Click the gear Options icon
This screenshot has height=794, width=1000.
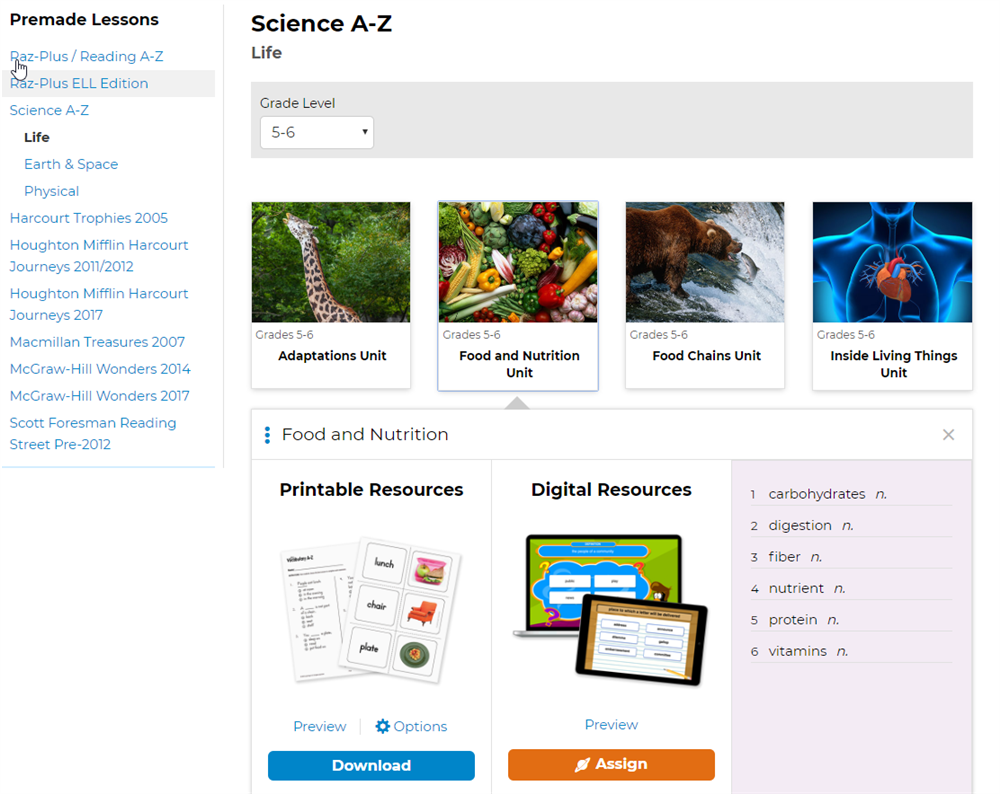click(x=383, y=727)
